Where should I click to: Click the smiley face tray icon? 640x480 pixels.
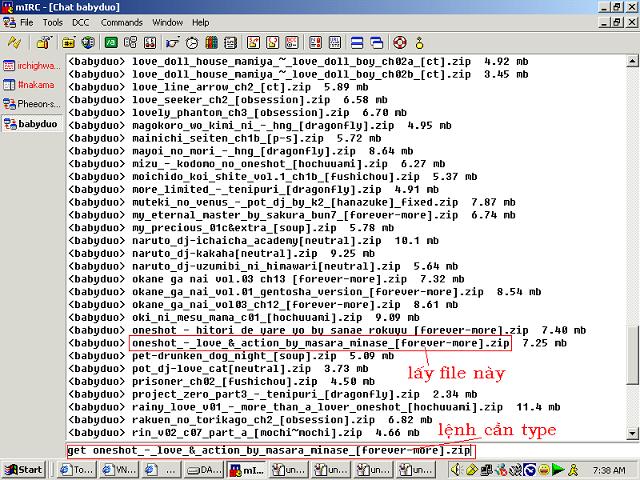click(x=544, y=470)
